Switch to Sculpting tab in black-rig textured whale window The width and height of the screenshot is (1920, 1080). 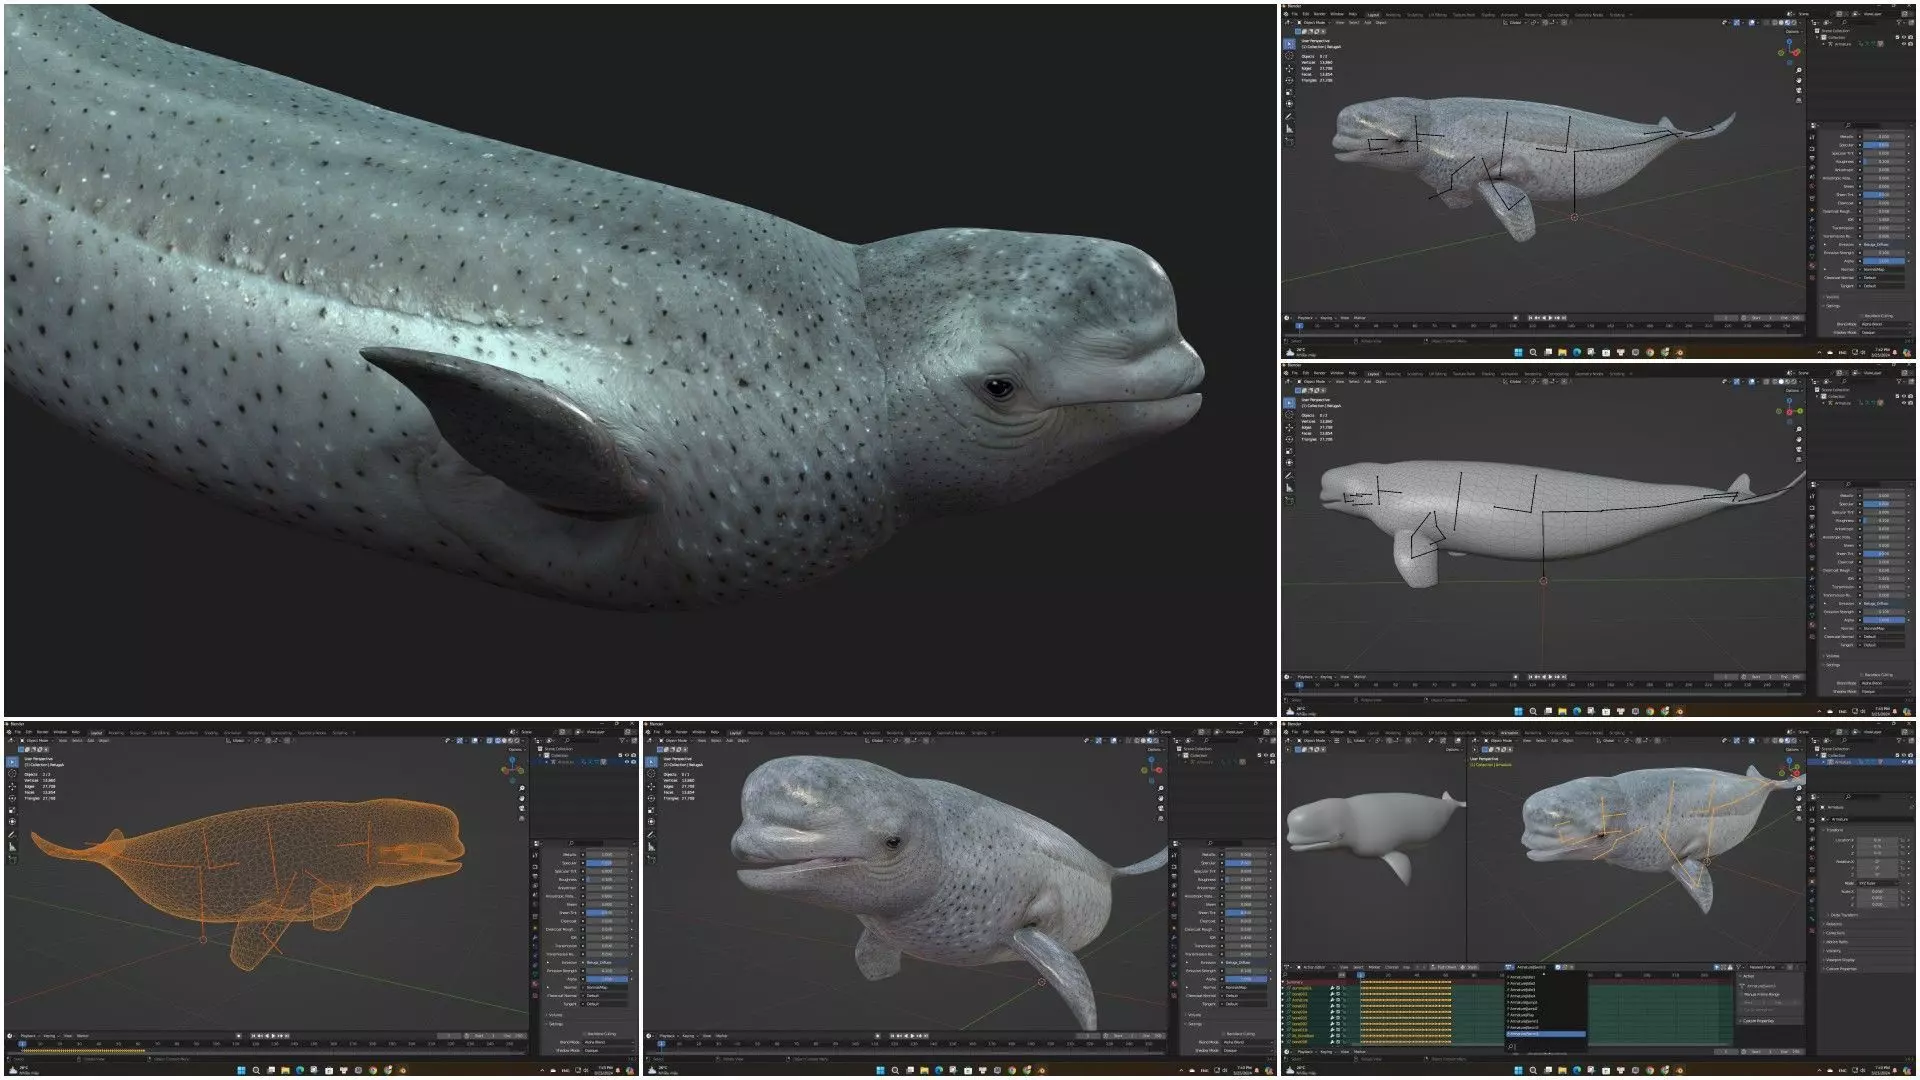(1415, 14)
